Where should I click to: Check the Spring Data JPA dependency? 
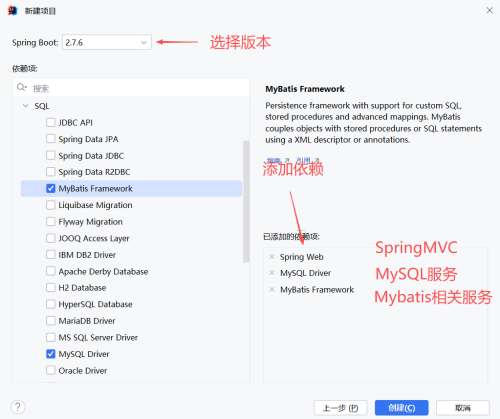[51, 139]
